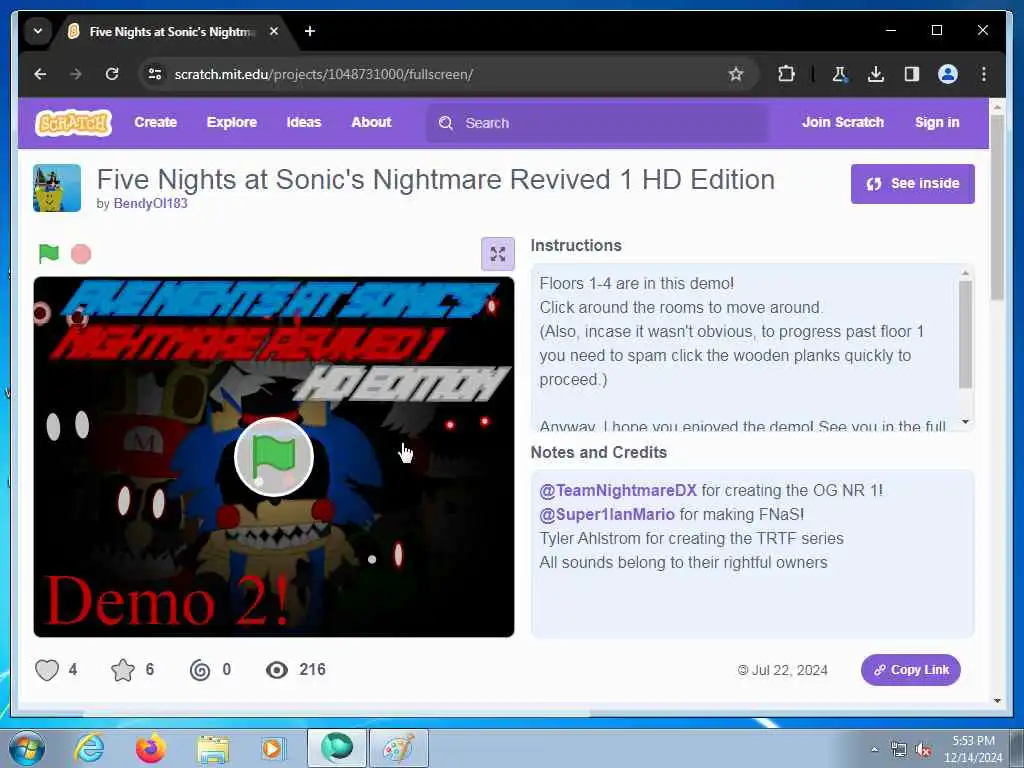1024x768 pixels.
Task: Open the @Super1IanMario credit link
Action: tap(607, 515)
